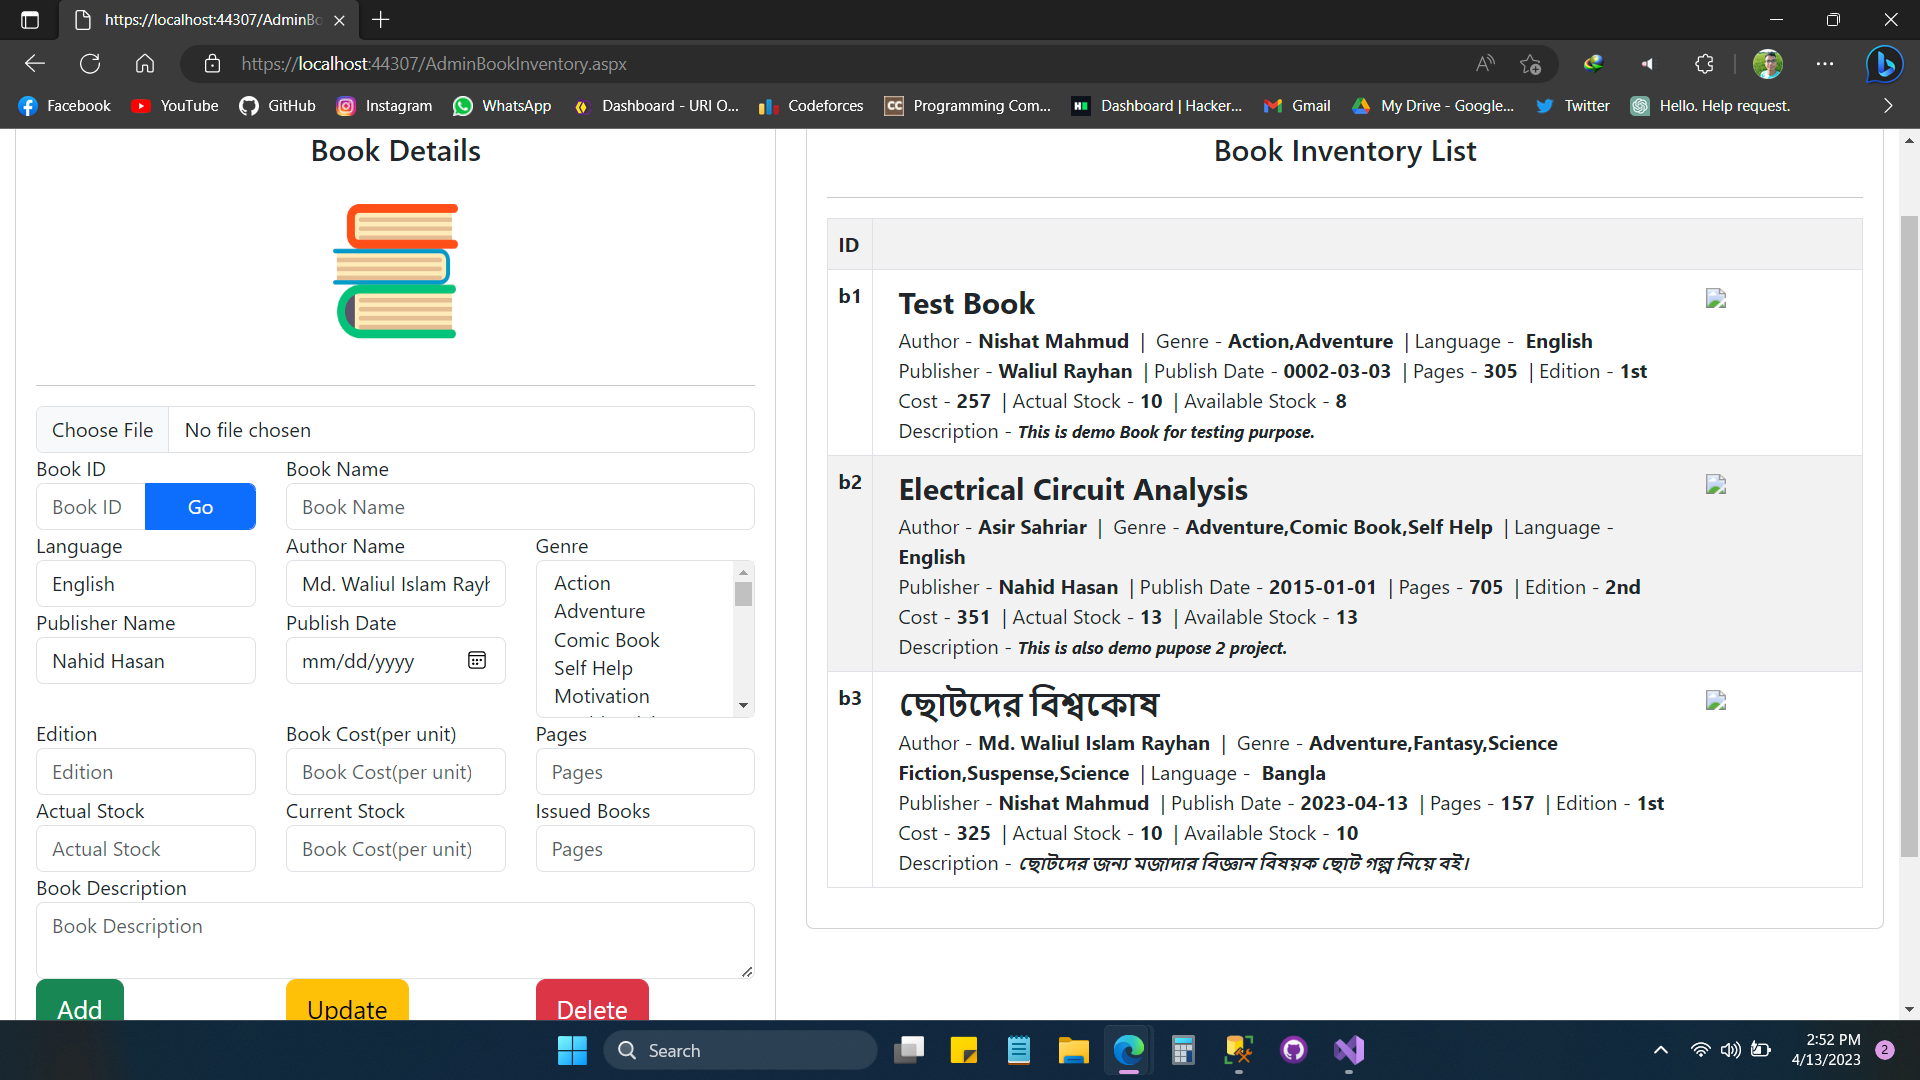Refresh the AdminBookInventory page
1920x1080 pixels.
[x=90, y=63]
